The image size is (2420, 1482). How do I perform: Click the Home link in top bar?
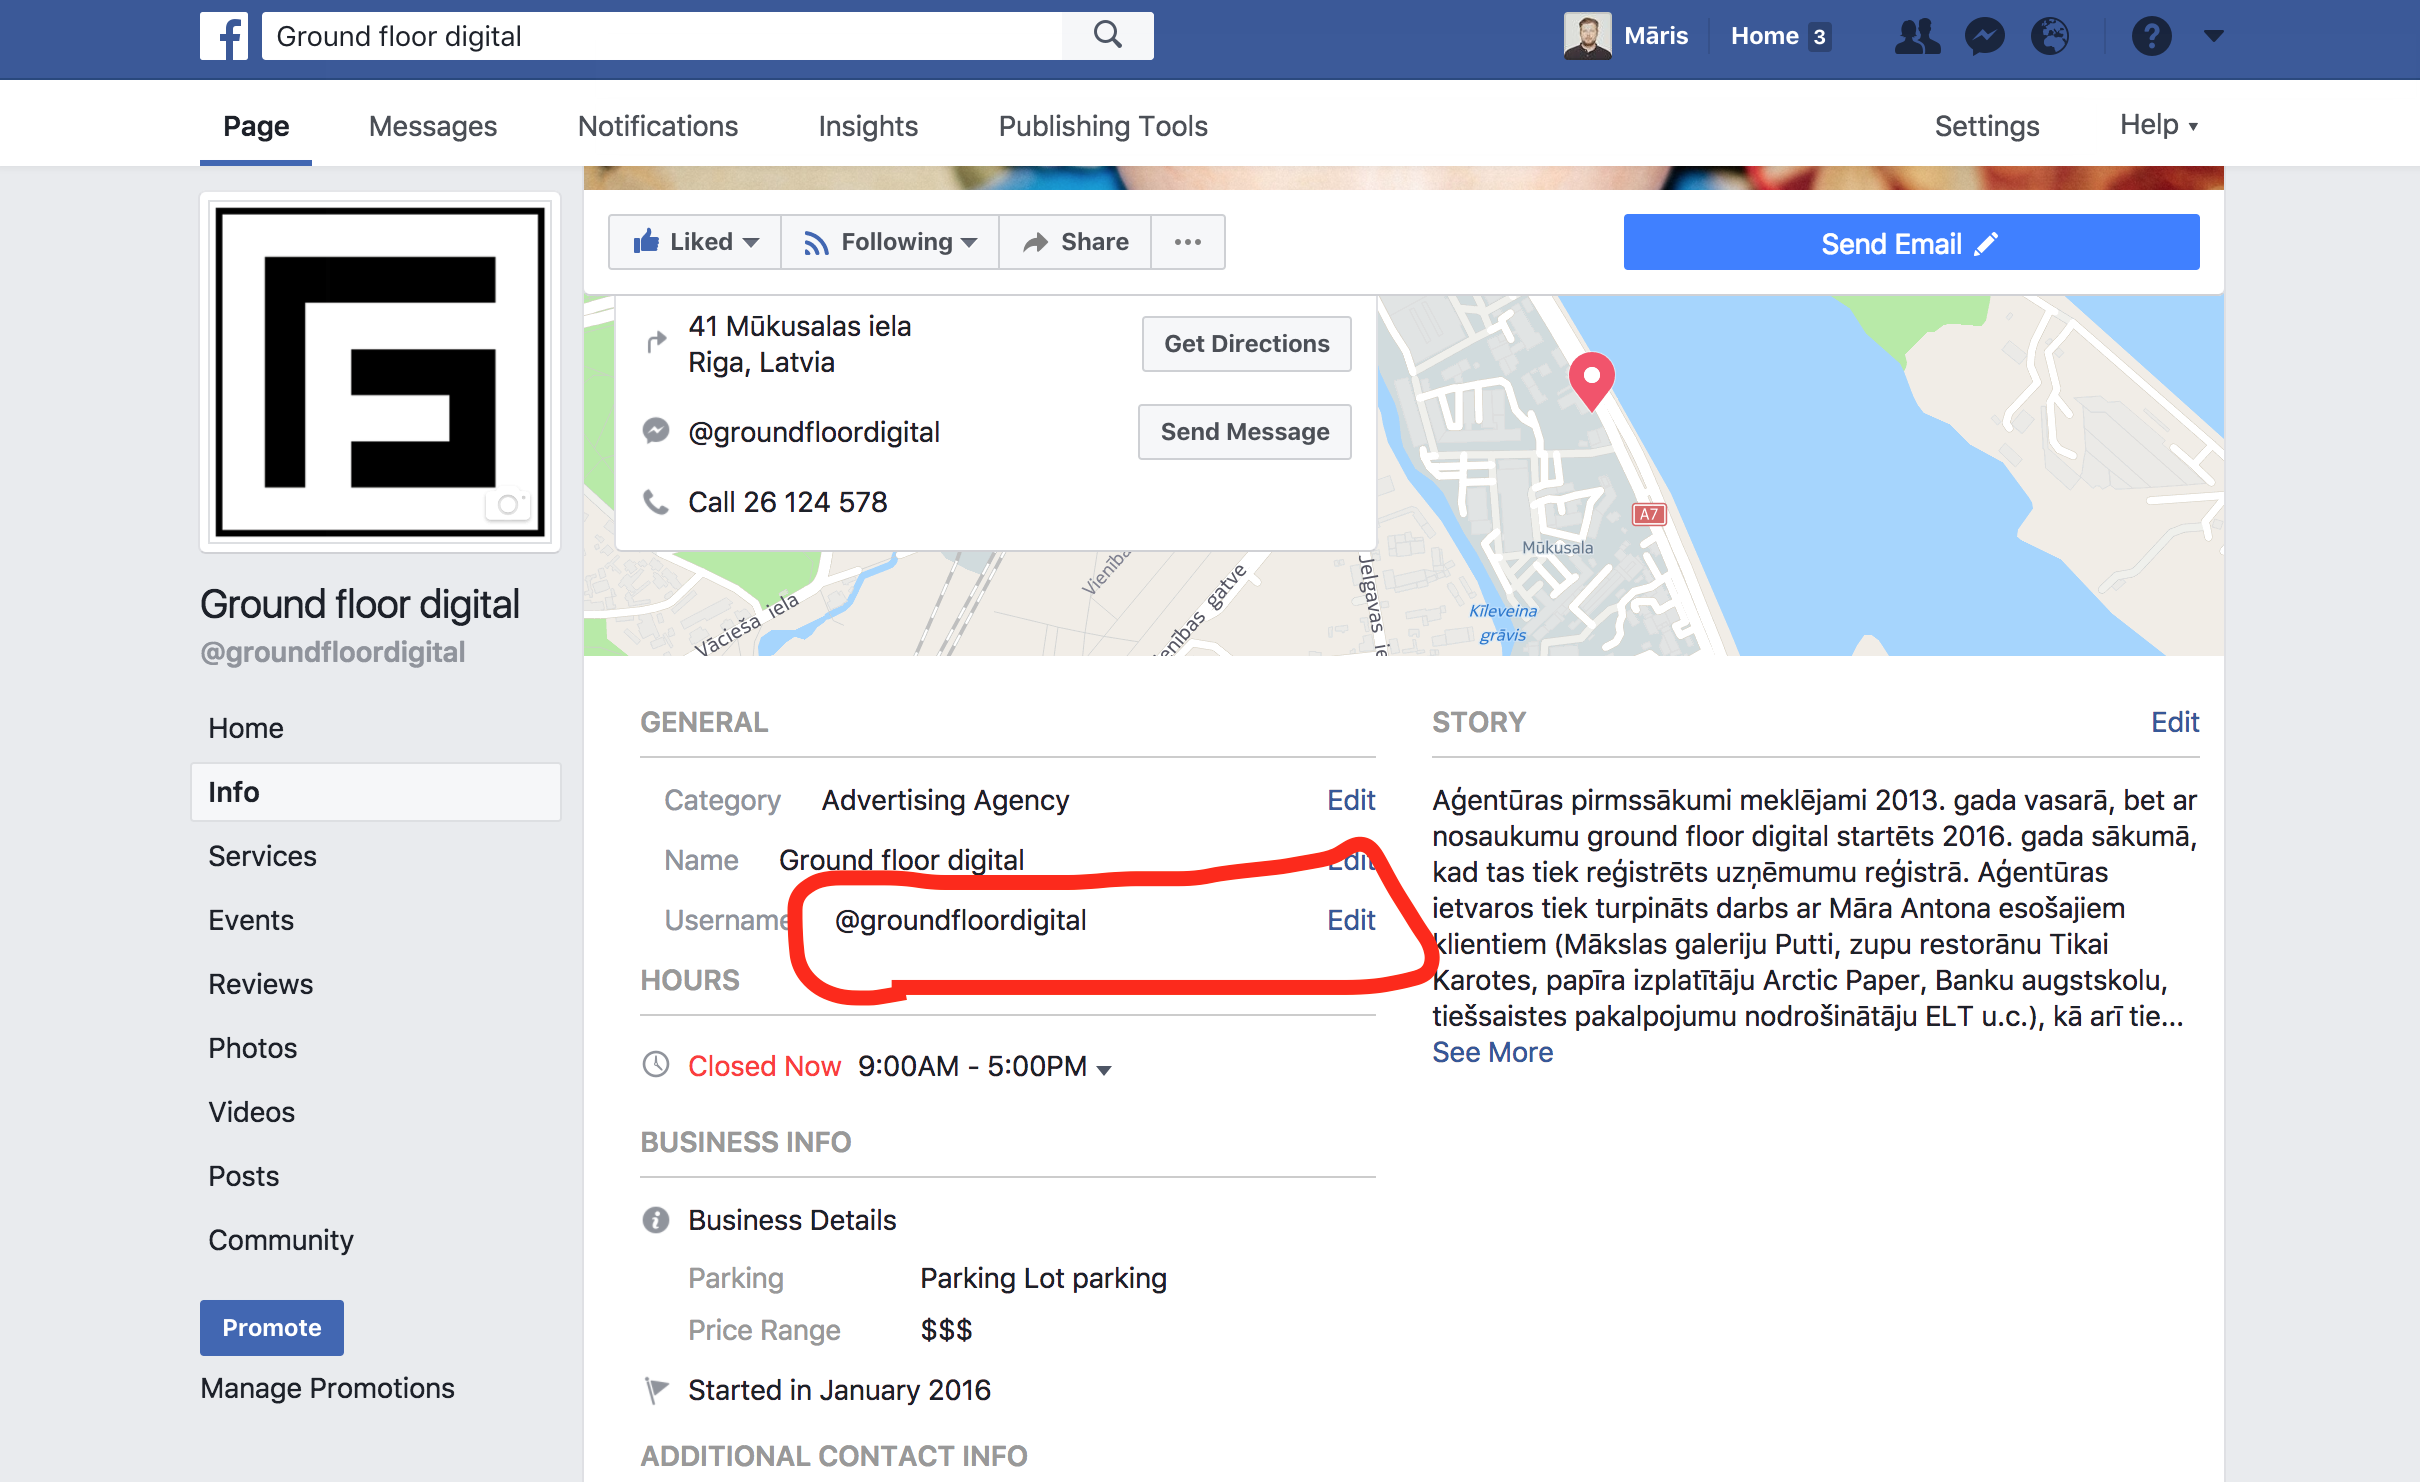1765,36
